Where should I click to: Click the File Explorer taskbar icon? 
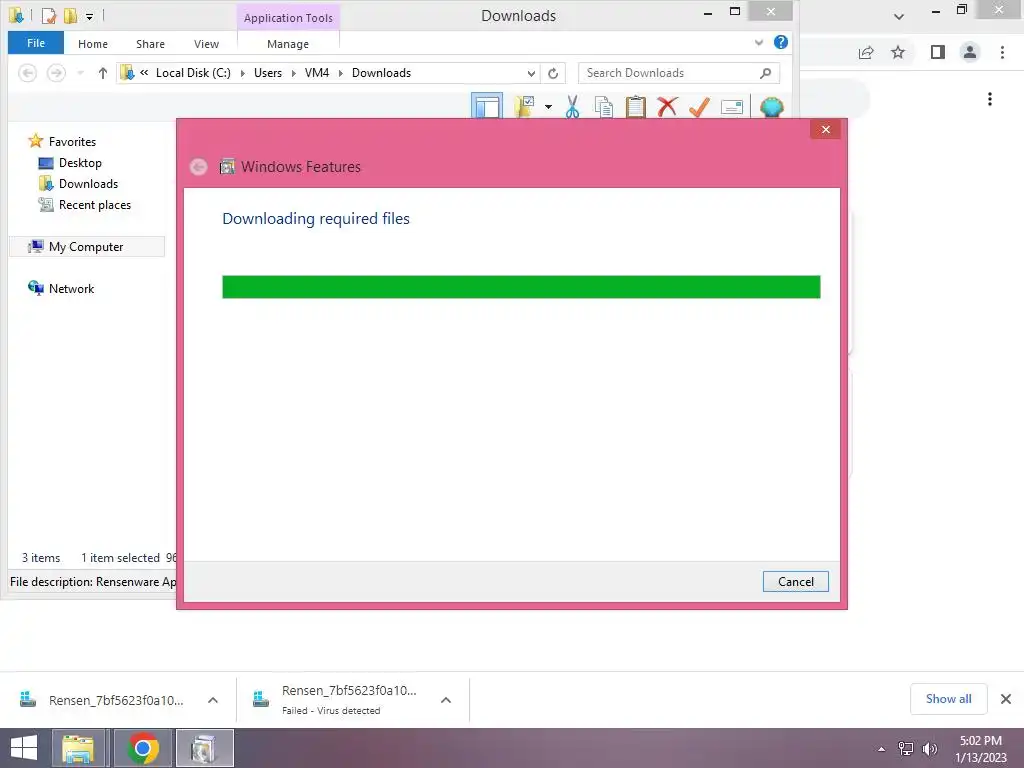(x=78, y=748)
